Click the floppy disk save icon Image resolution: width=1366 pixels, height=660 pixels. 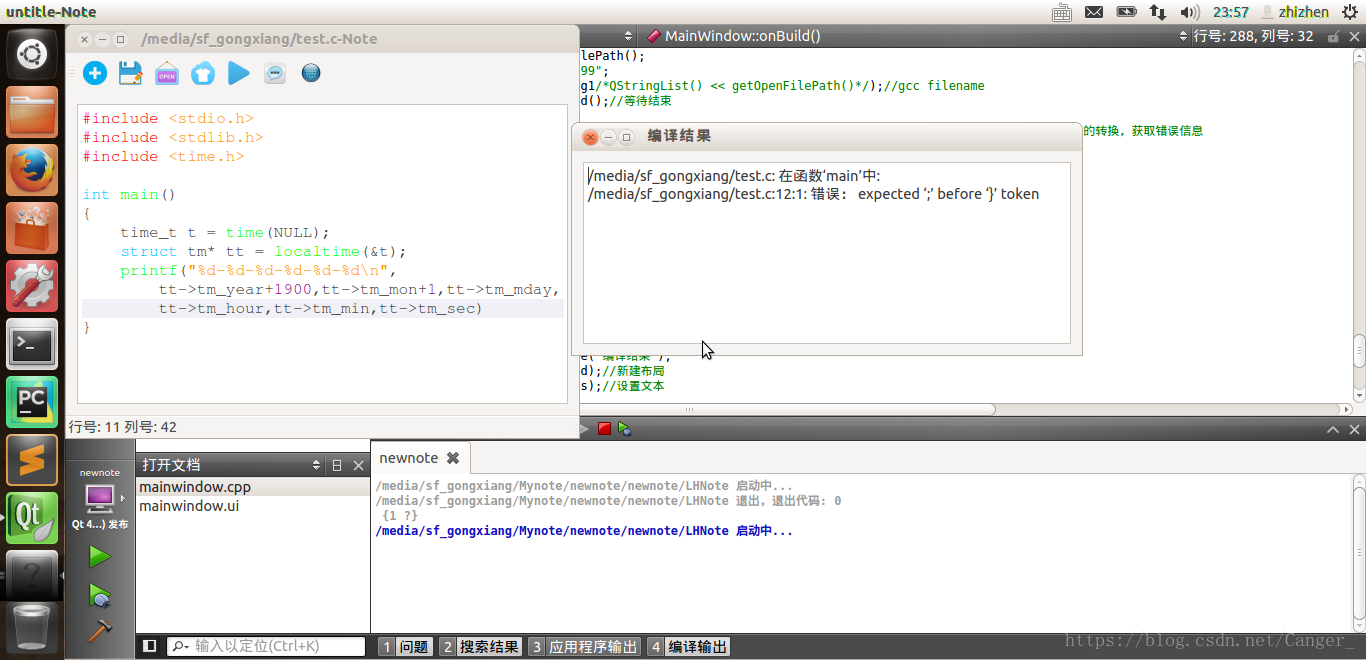pyautogui.click(x=130, y=73)
